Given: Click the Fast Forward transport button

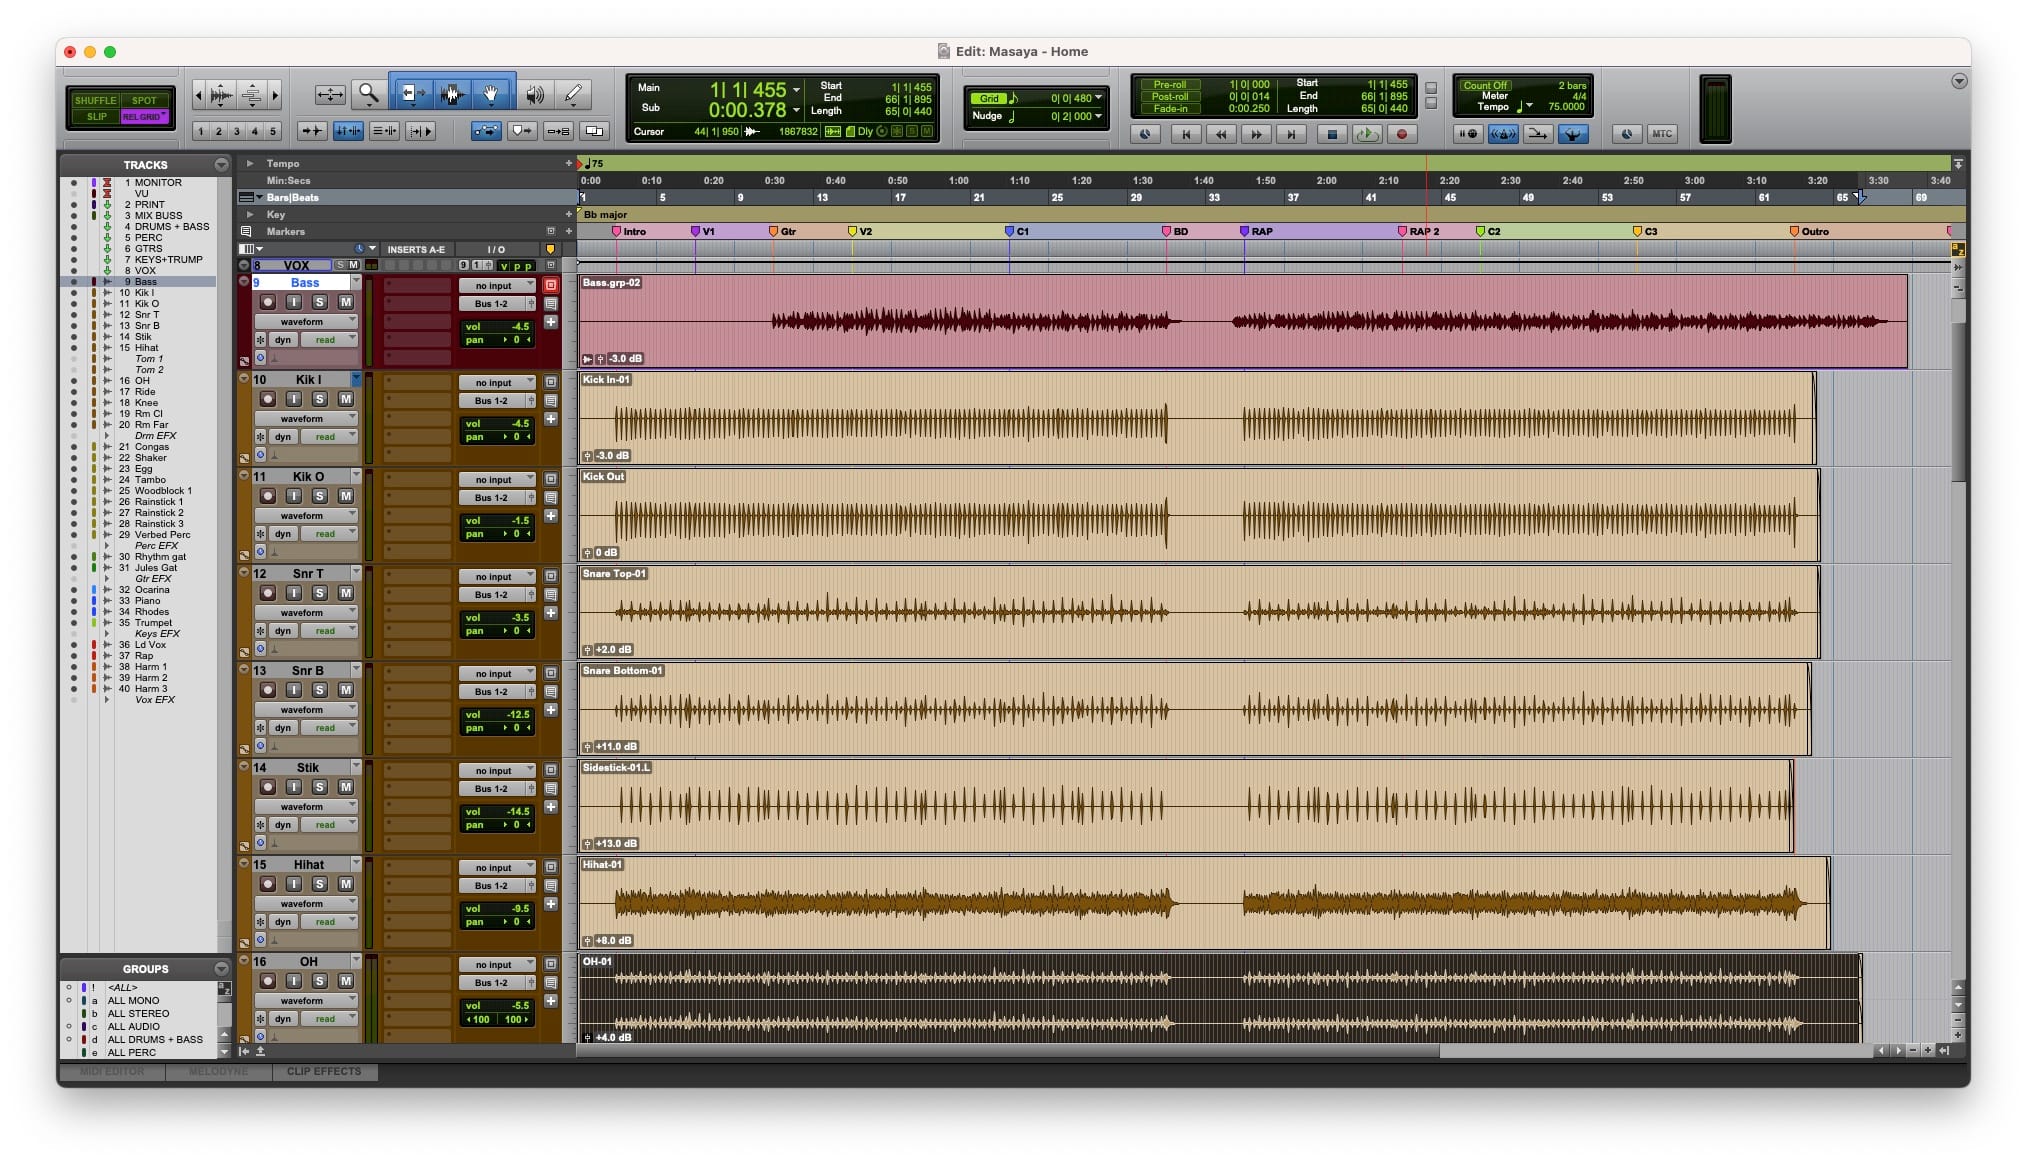Looking at the screenshot, I should [1256, 134].
